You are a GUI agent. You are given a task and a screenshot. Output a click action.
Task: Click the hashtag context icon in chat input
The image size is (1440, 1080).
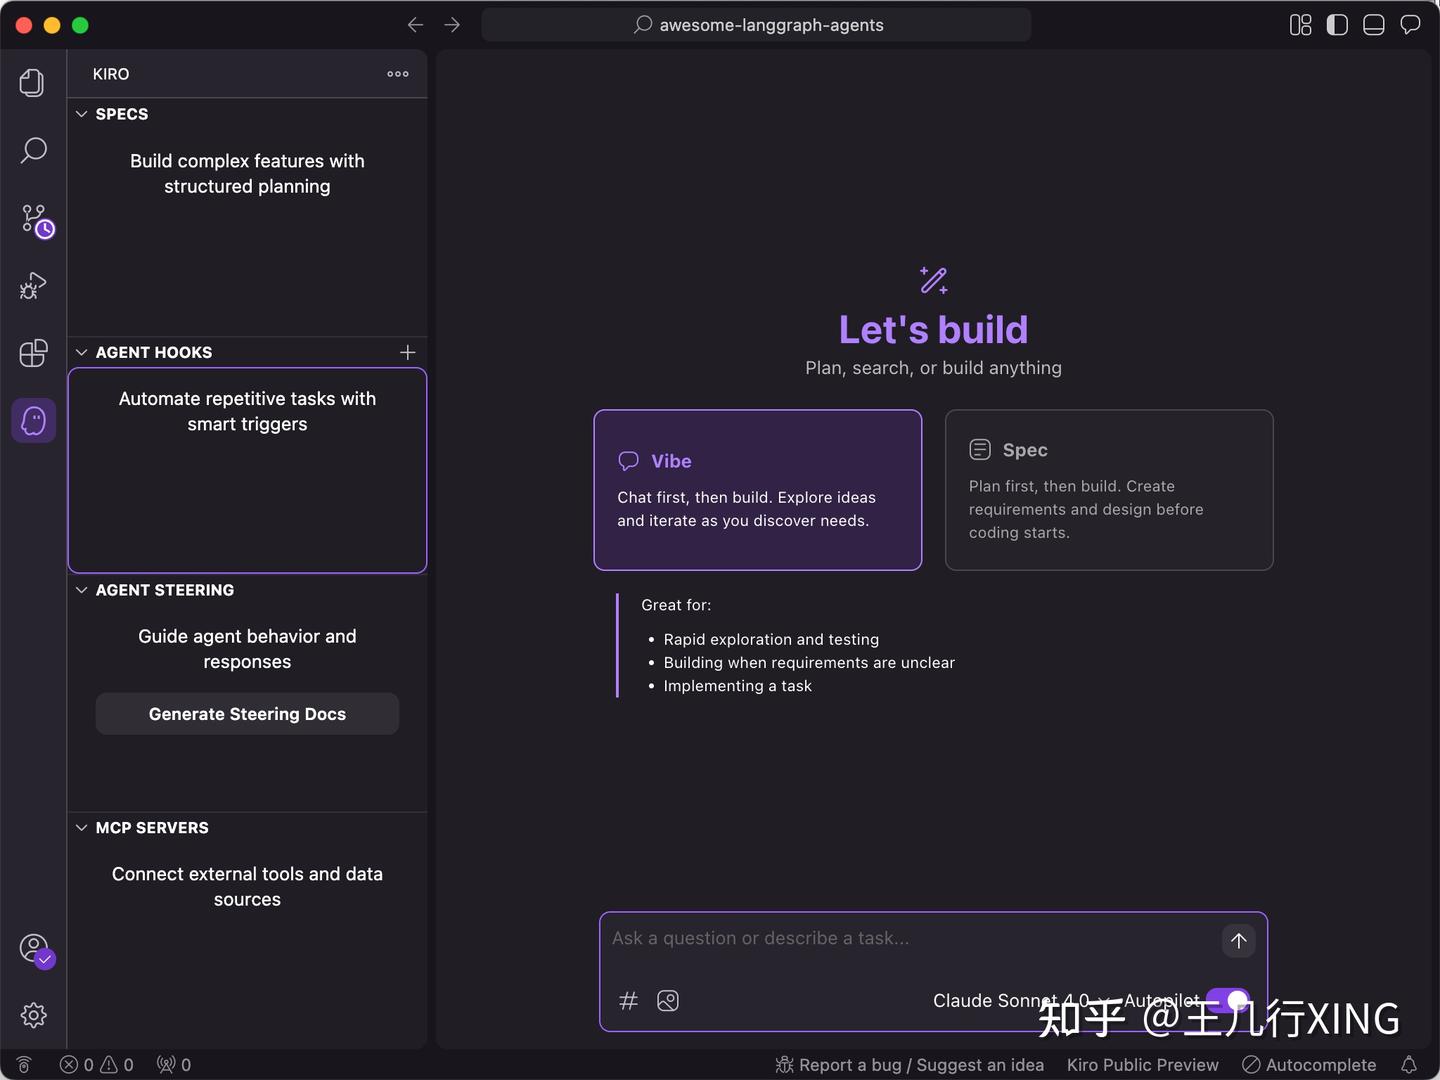(x=628, y=1000)
